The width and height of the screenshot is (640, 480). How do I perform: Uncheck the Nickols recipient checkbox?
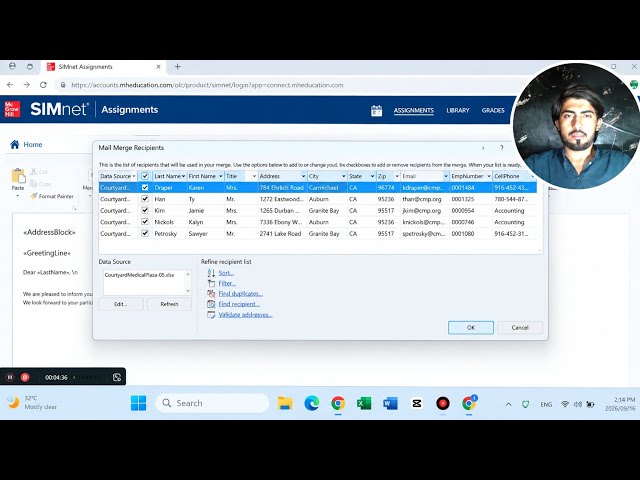tap(145, 222)
